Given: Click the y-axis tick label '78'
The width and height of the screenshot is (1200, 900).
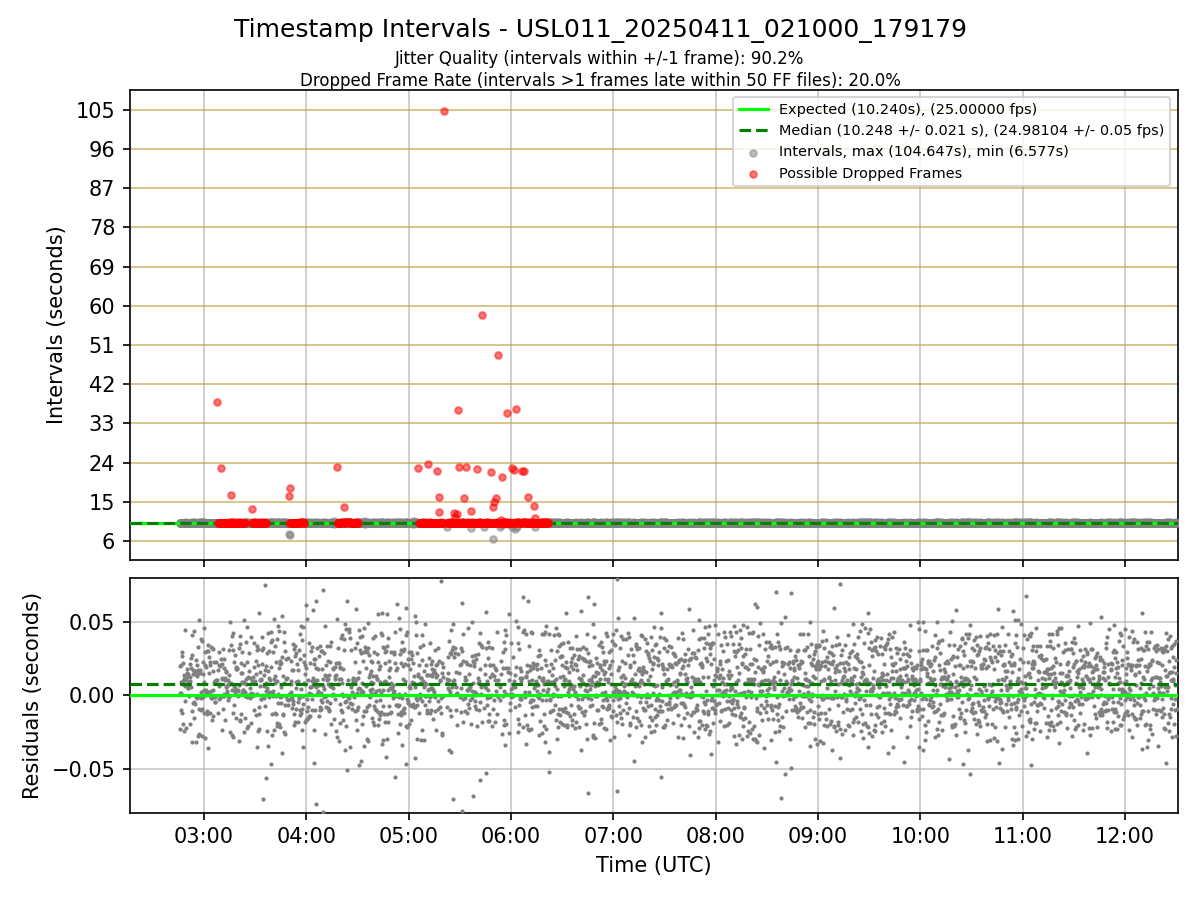Looking at the screenshot, I should [103, 228].
